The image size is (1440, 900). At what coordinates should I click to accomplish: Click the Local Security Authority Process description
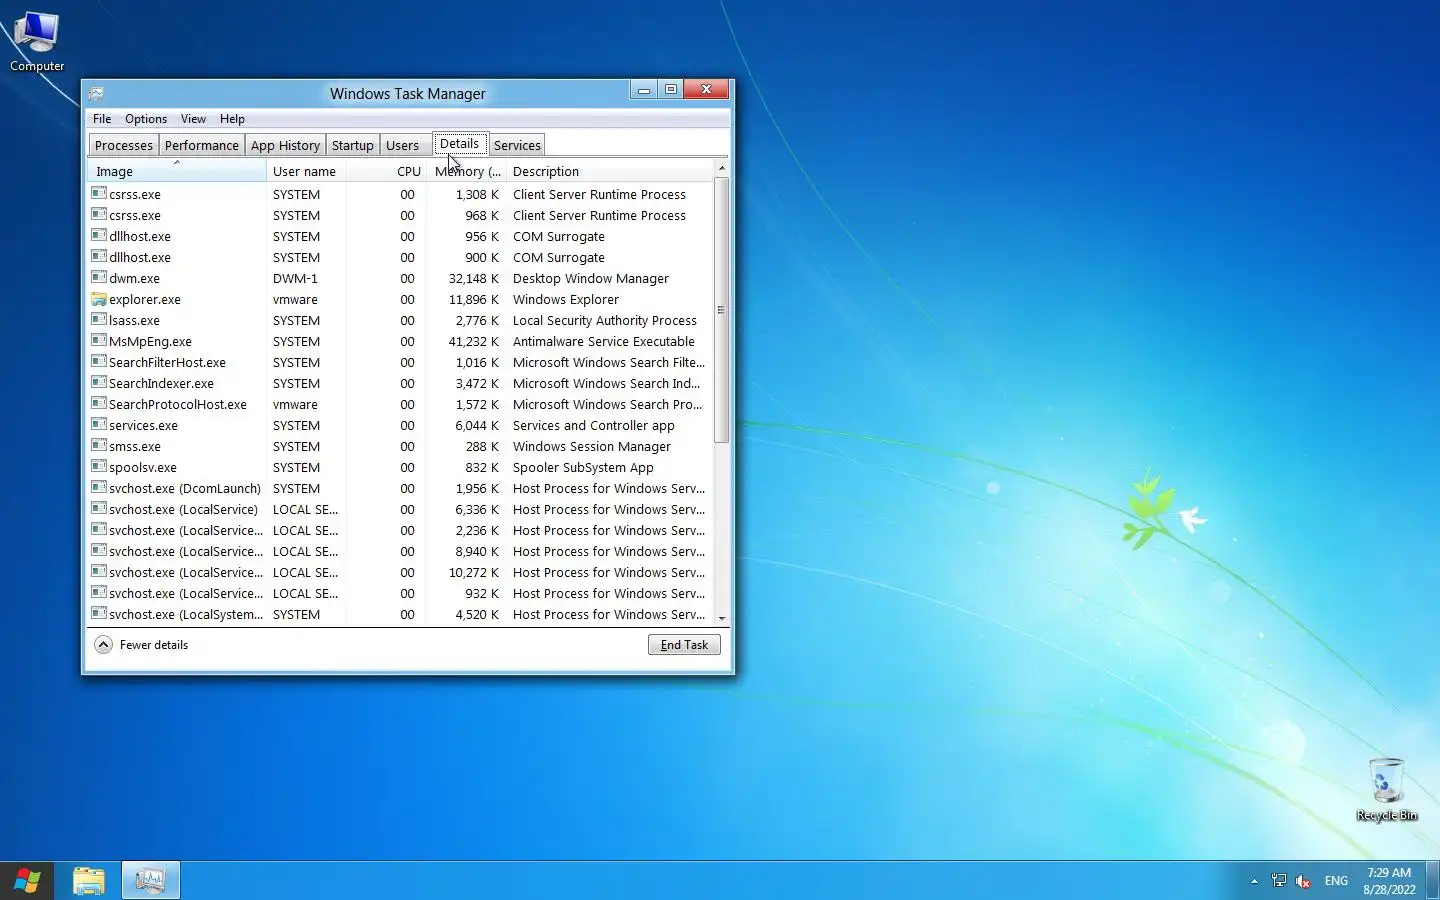[x=605, y=320]
